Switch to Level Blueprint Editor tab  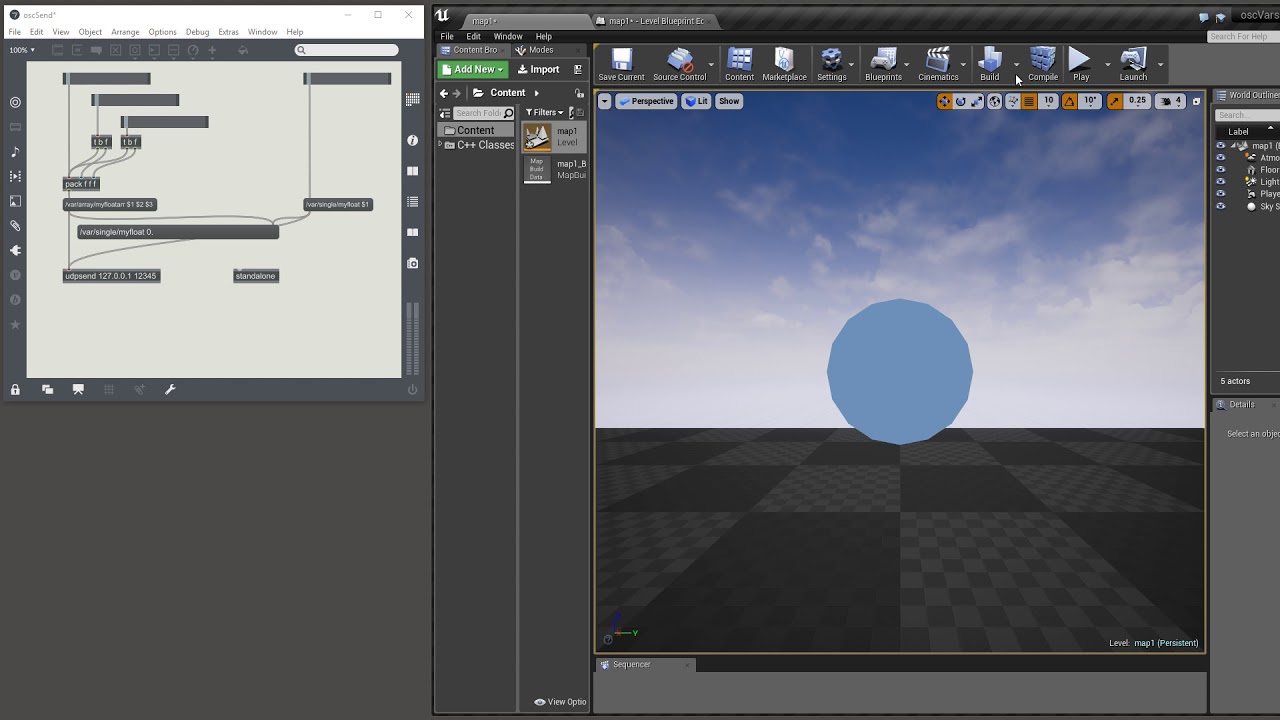655,21
